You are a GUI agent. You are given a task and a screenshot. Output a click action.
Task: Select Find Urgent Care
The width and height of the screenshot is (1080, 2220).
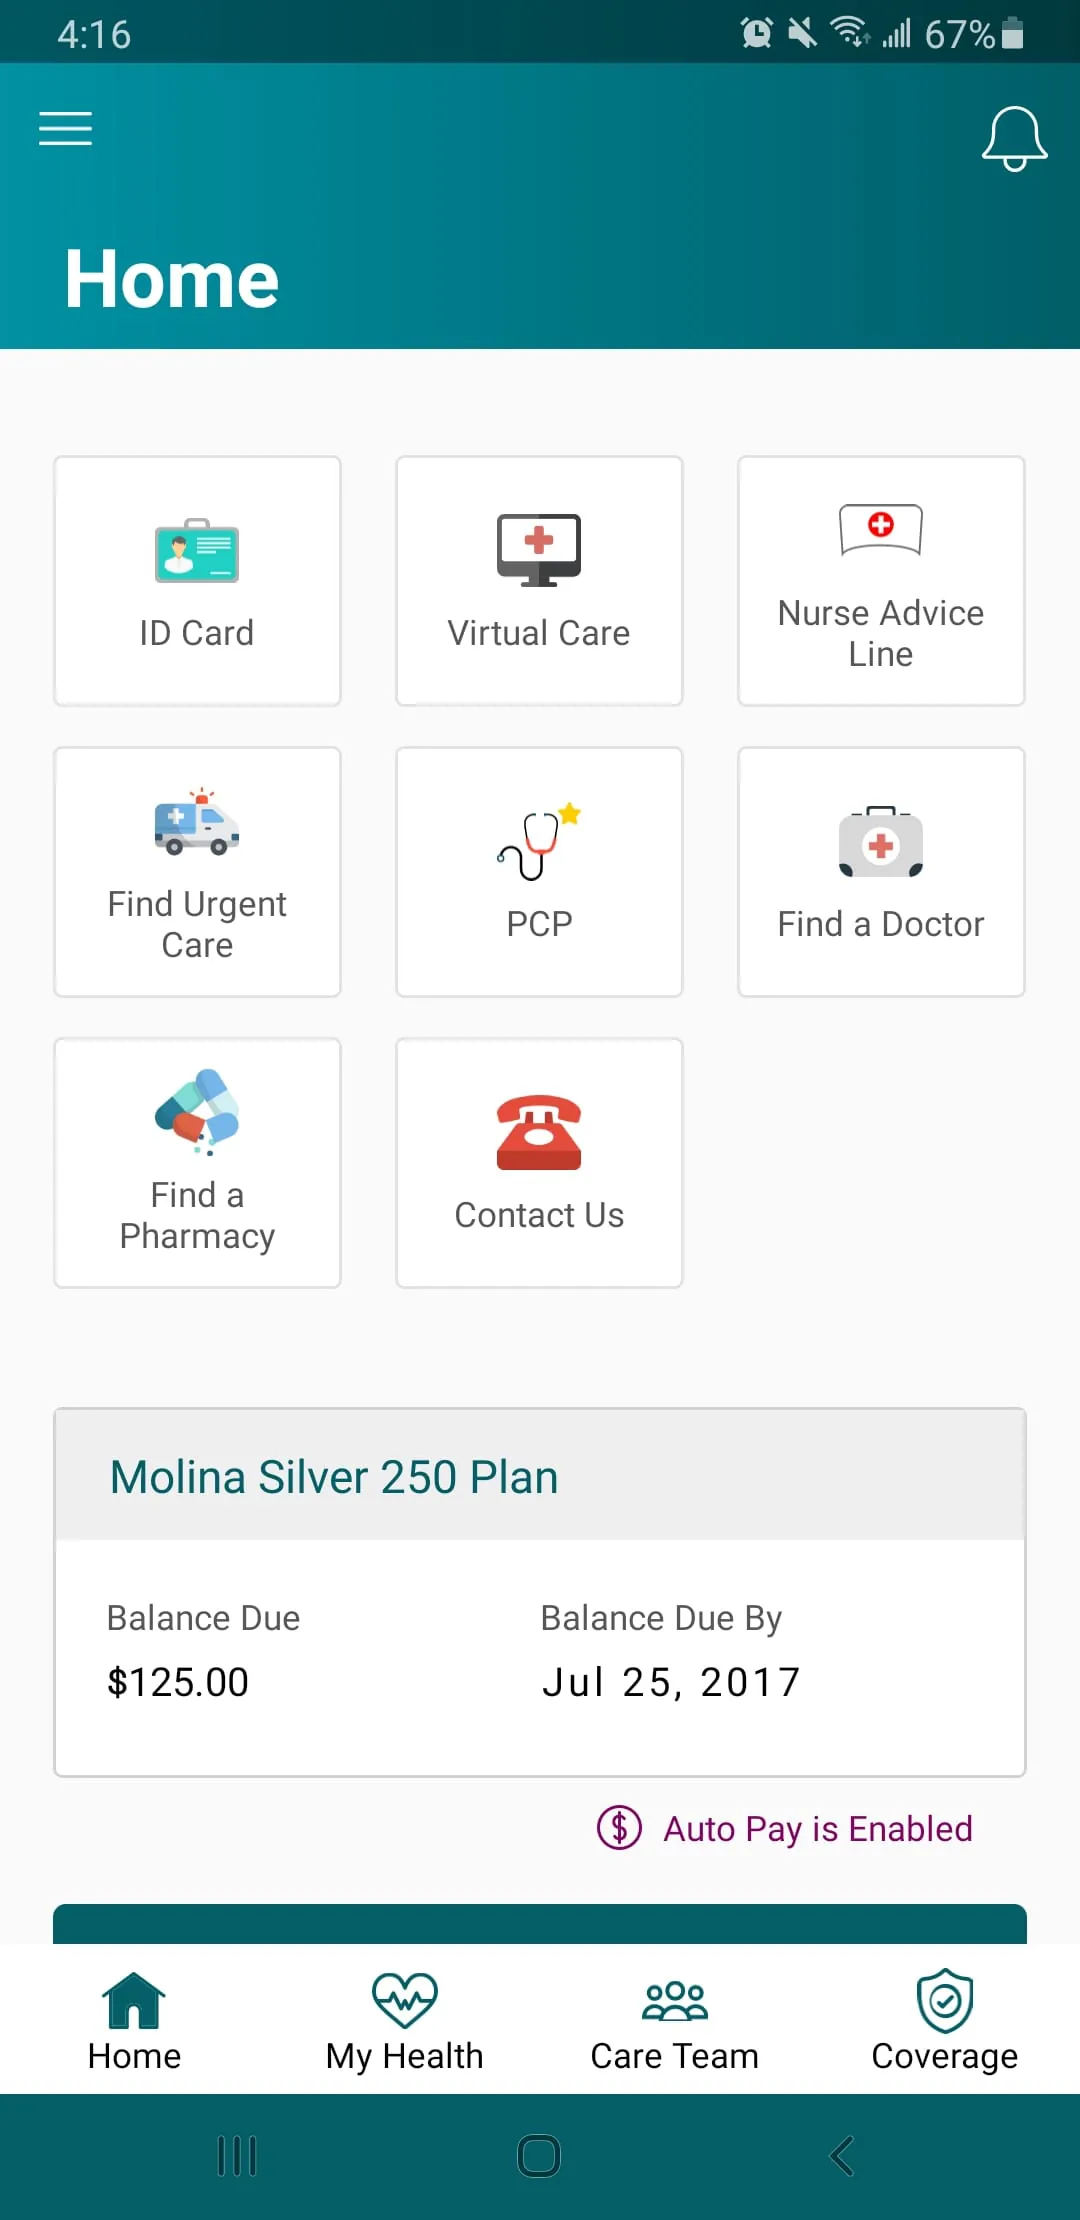[197, 872]
